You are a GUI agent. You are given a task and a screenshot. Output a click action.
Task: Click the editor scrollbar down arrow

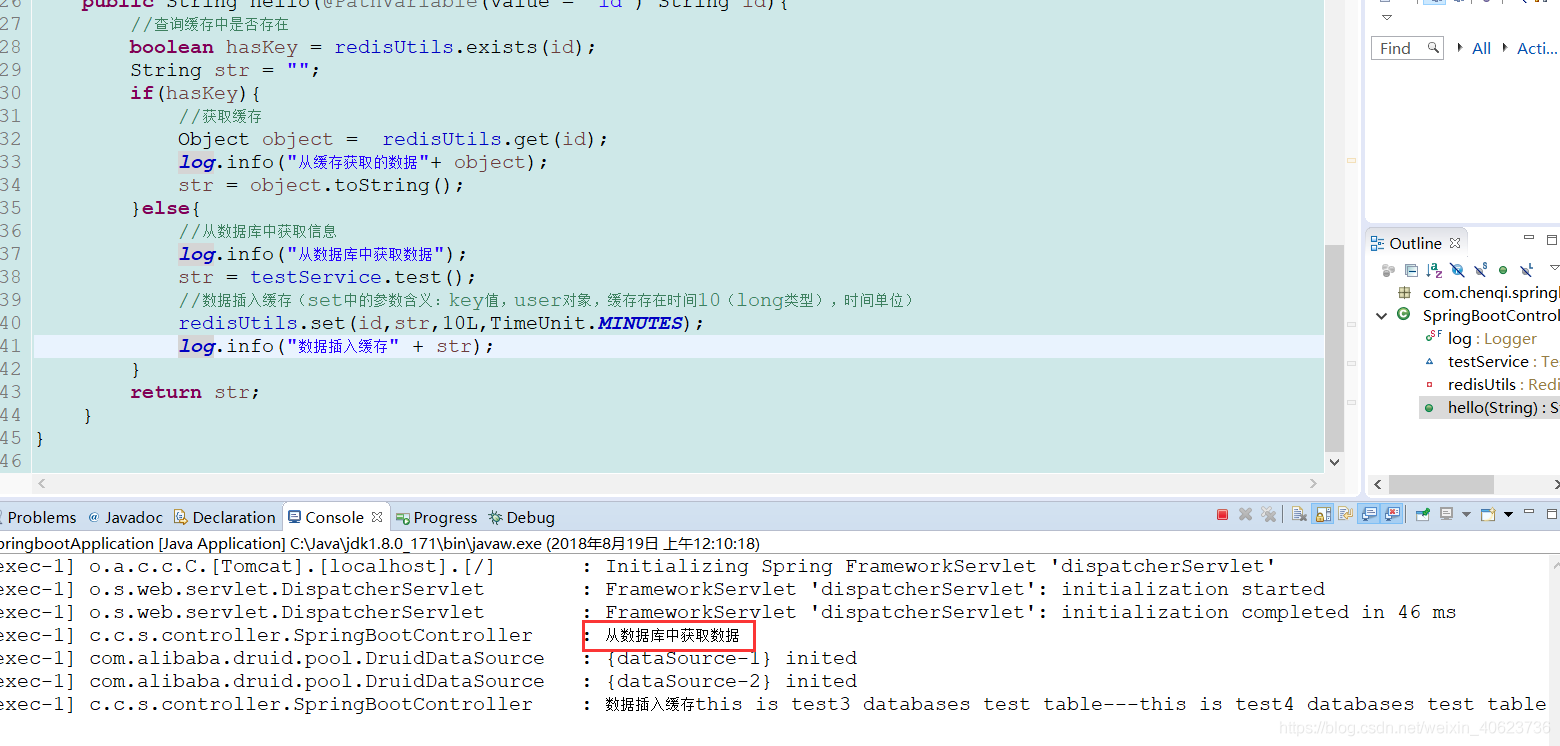tap(1334, 462)
